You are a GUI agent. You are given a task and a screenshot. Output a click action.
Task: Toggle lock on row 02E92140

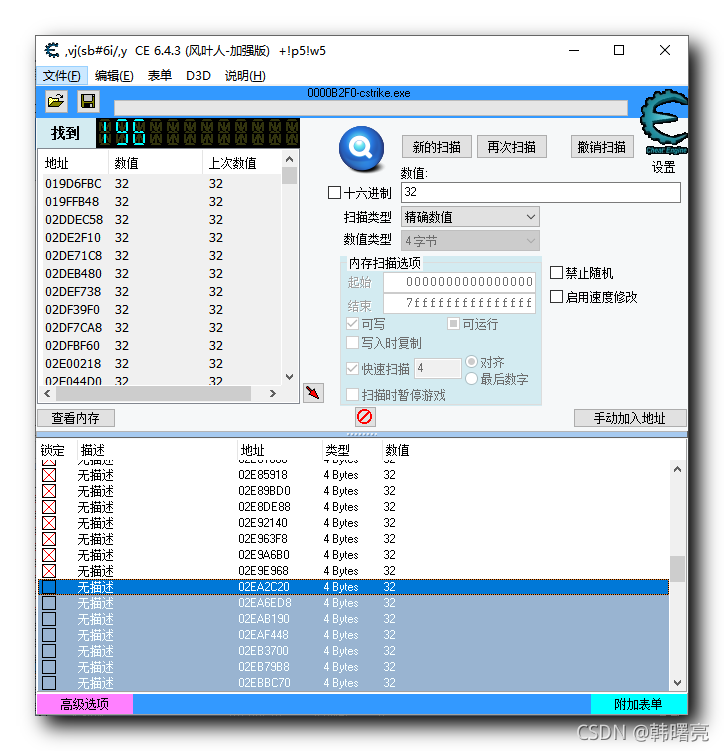click(49, 523)
